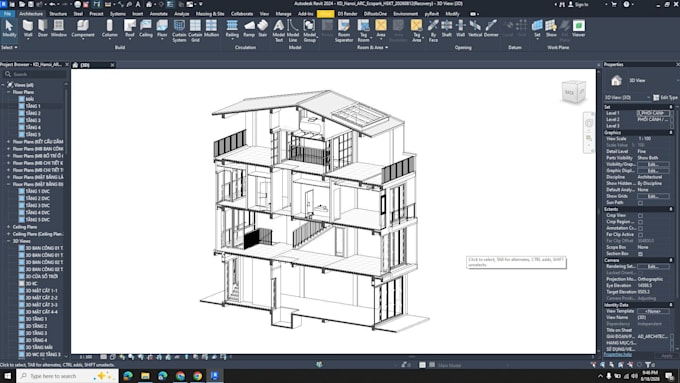This screenshot has height=383, width=680.
Task: Switch to the Structure ribbon tab
Action: pyautogui.click(x=58, y=14)
